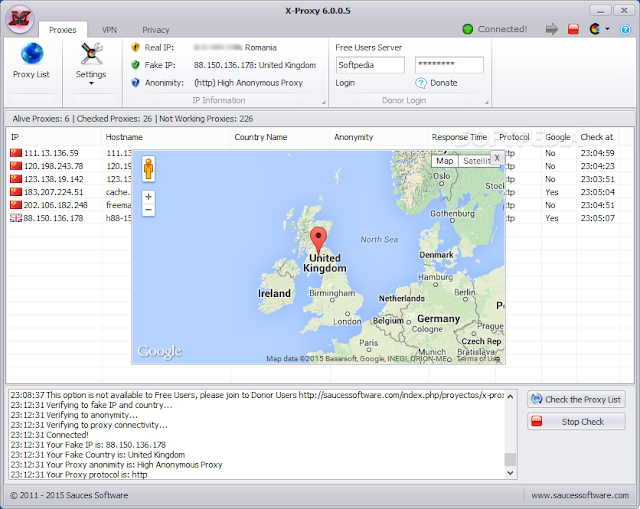The width and height of the screenshot is (640, 509).
Task: Click the Softpedia username field
Action: pyautogui.click(x=370, y=65)
